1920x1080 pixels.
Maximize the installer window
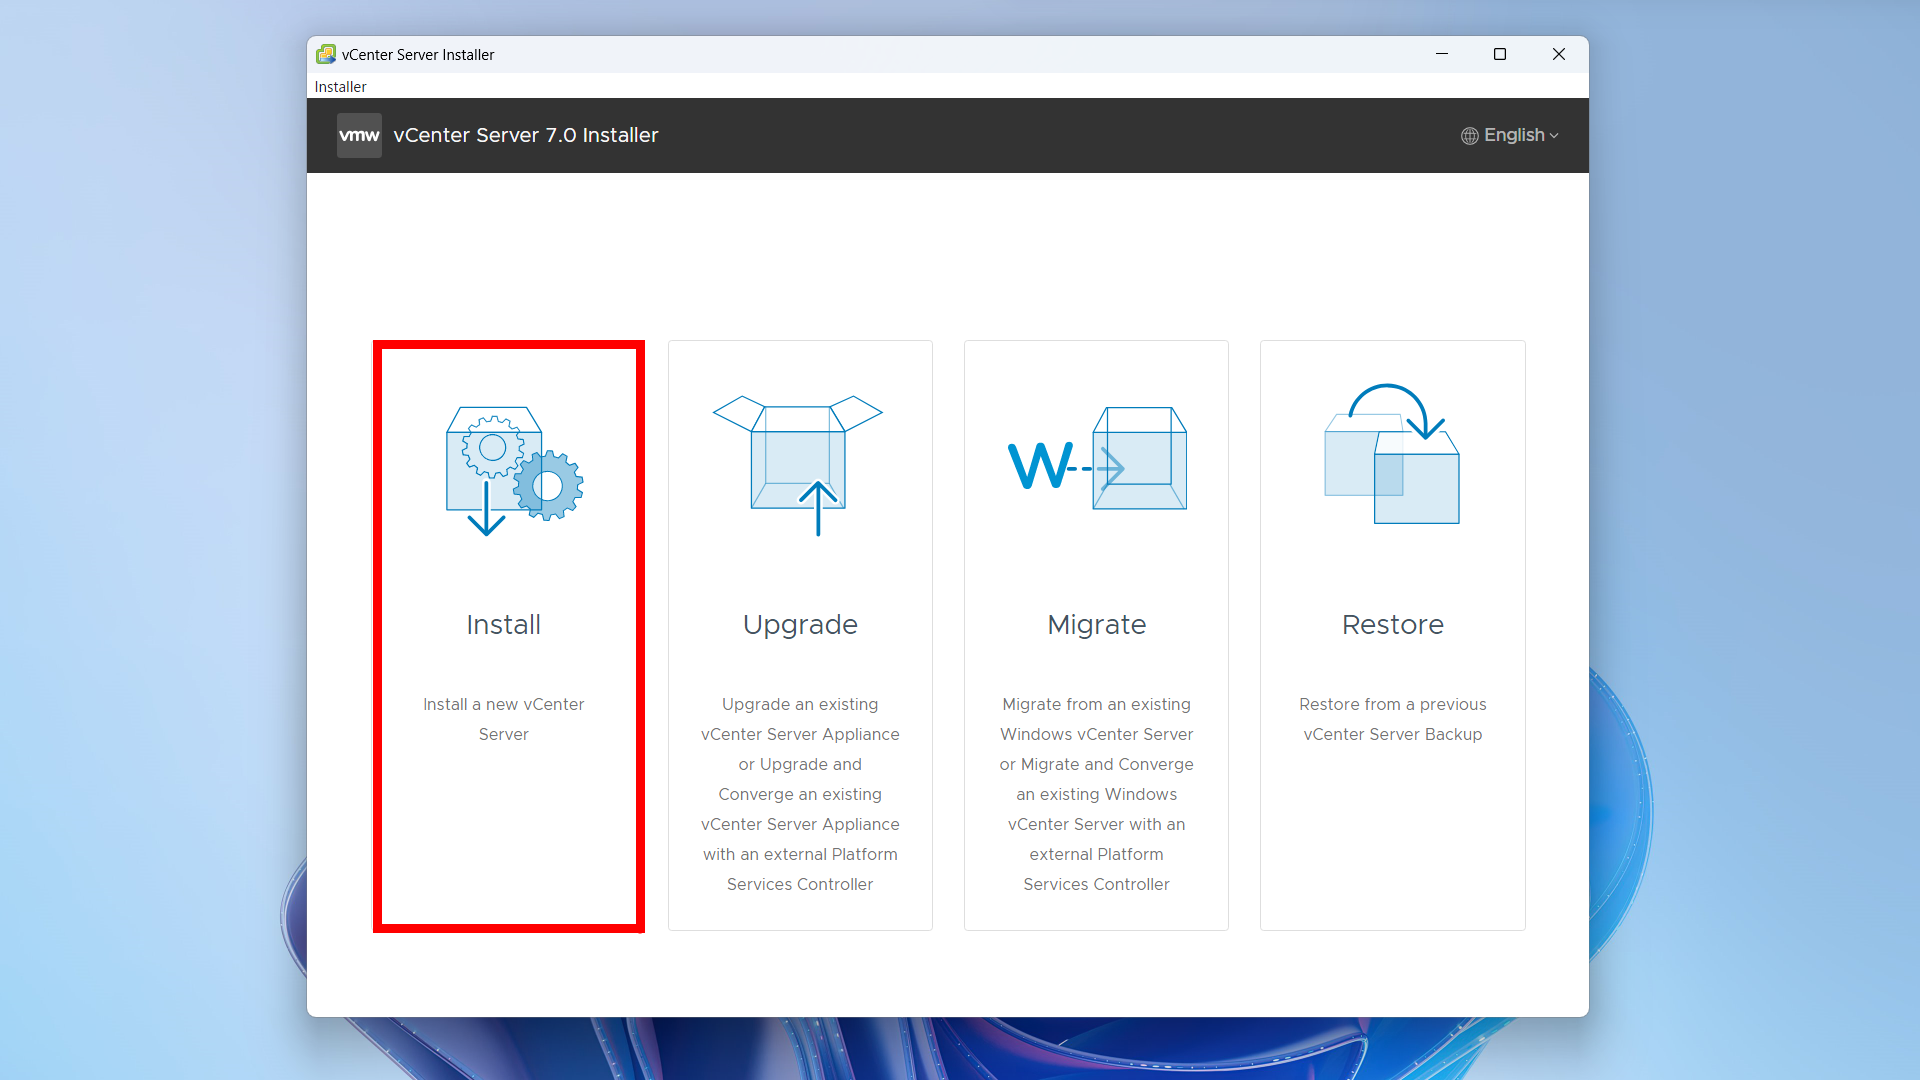tap(1499, 54)
